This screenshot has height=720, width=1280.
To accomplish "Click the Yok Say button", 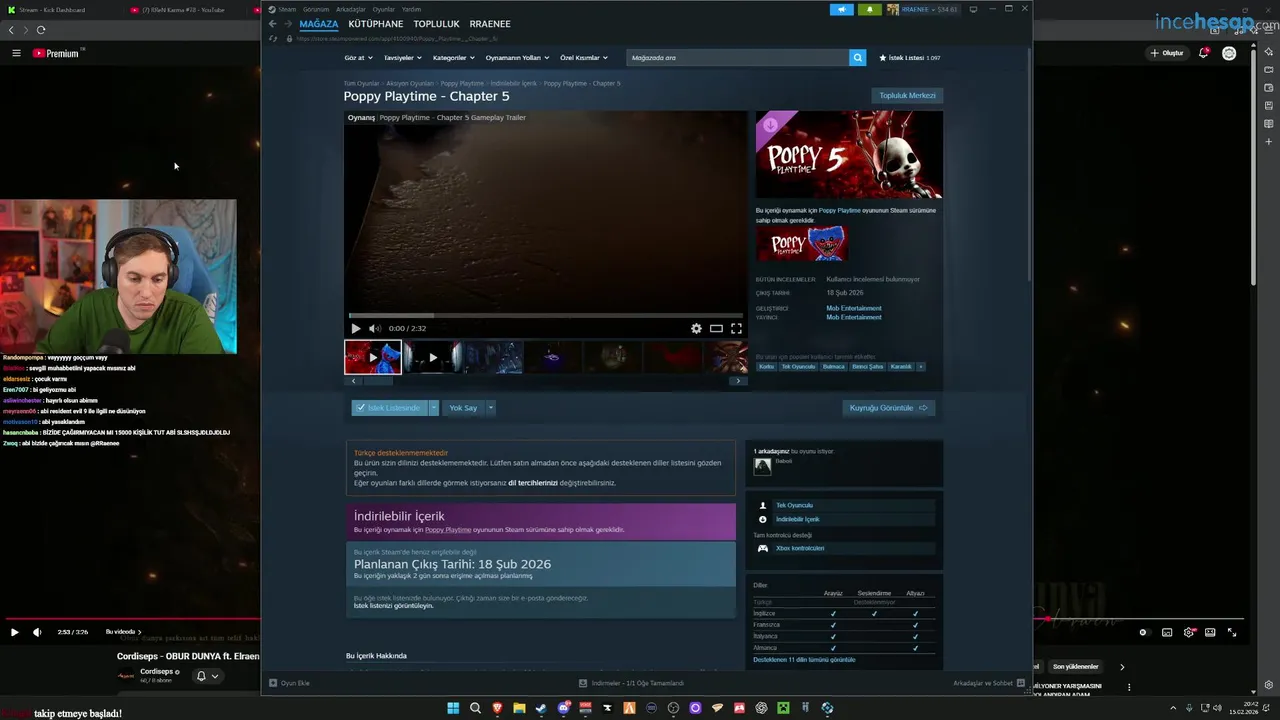I will coord(463,408).
